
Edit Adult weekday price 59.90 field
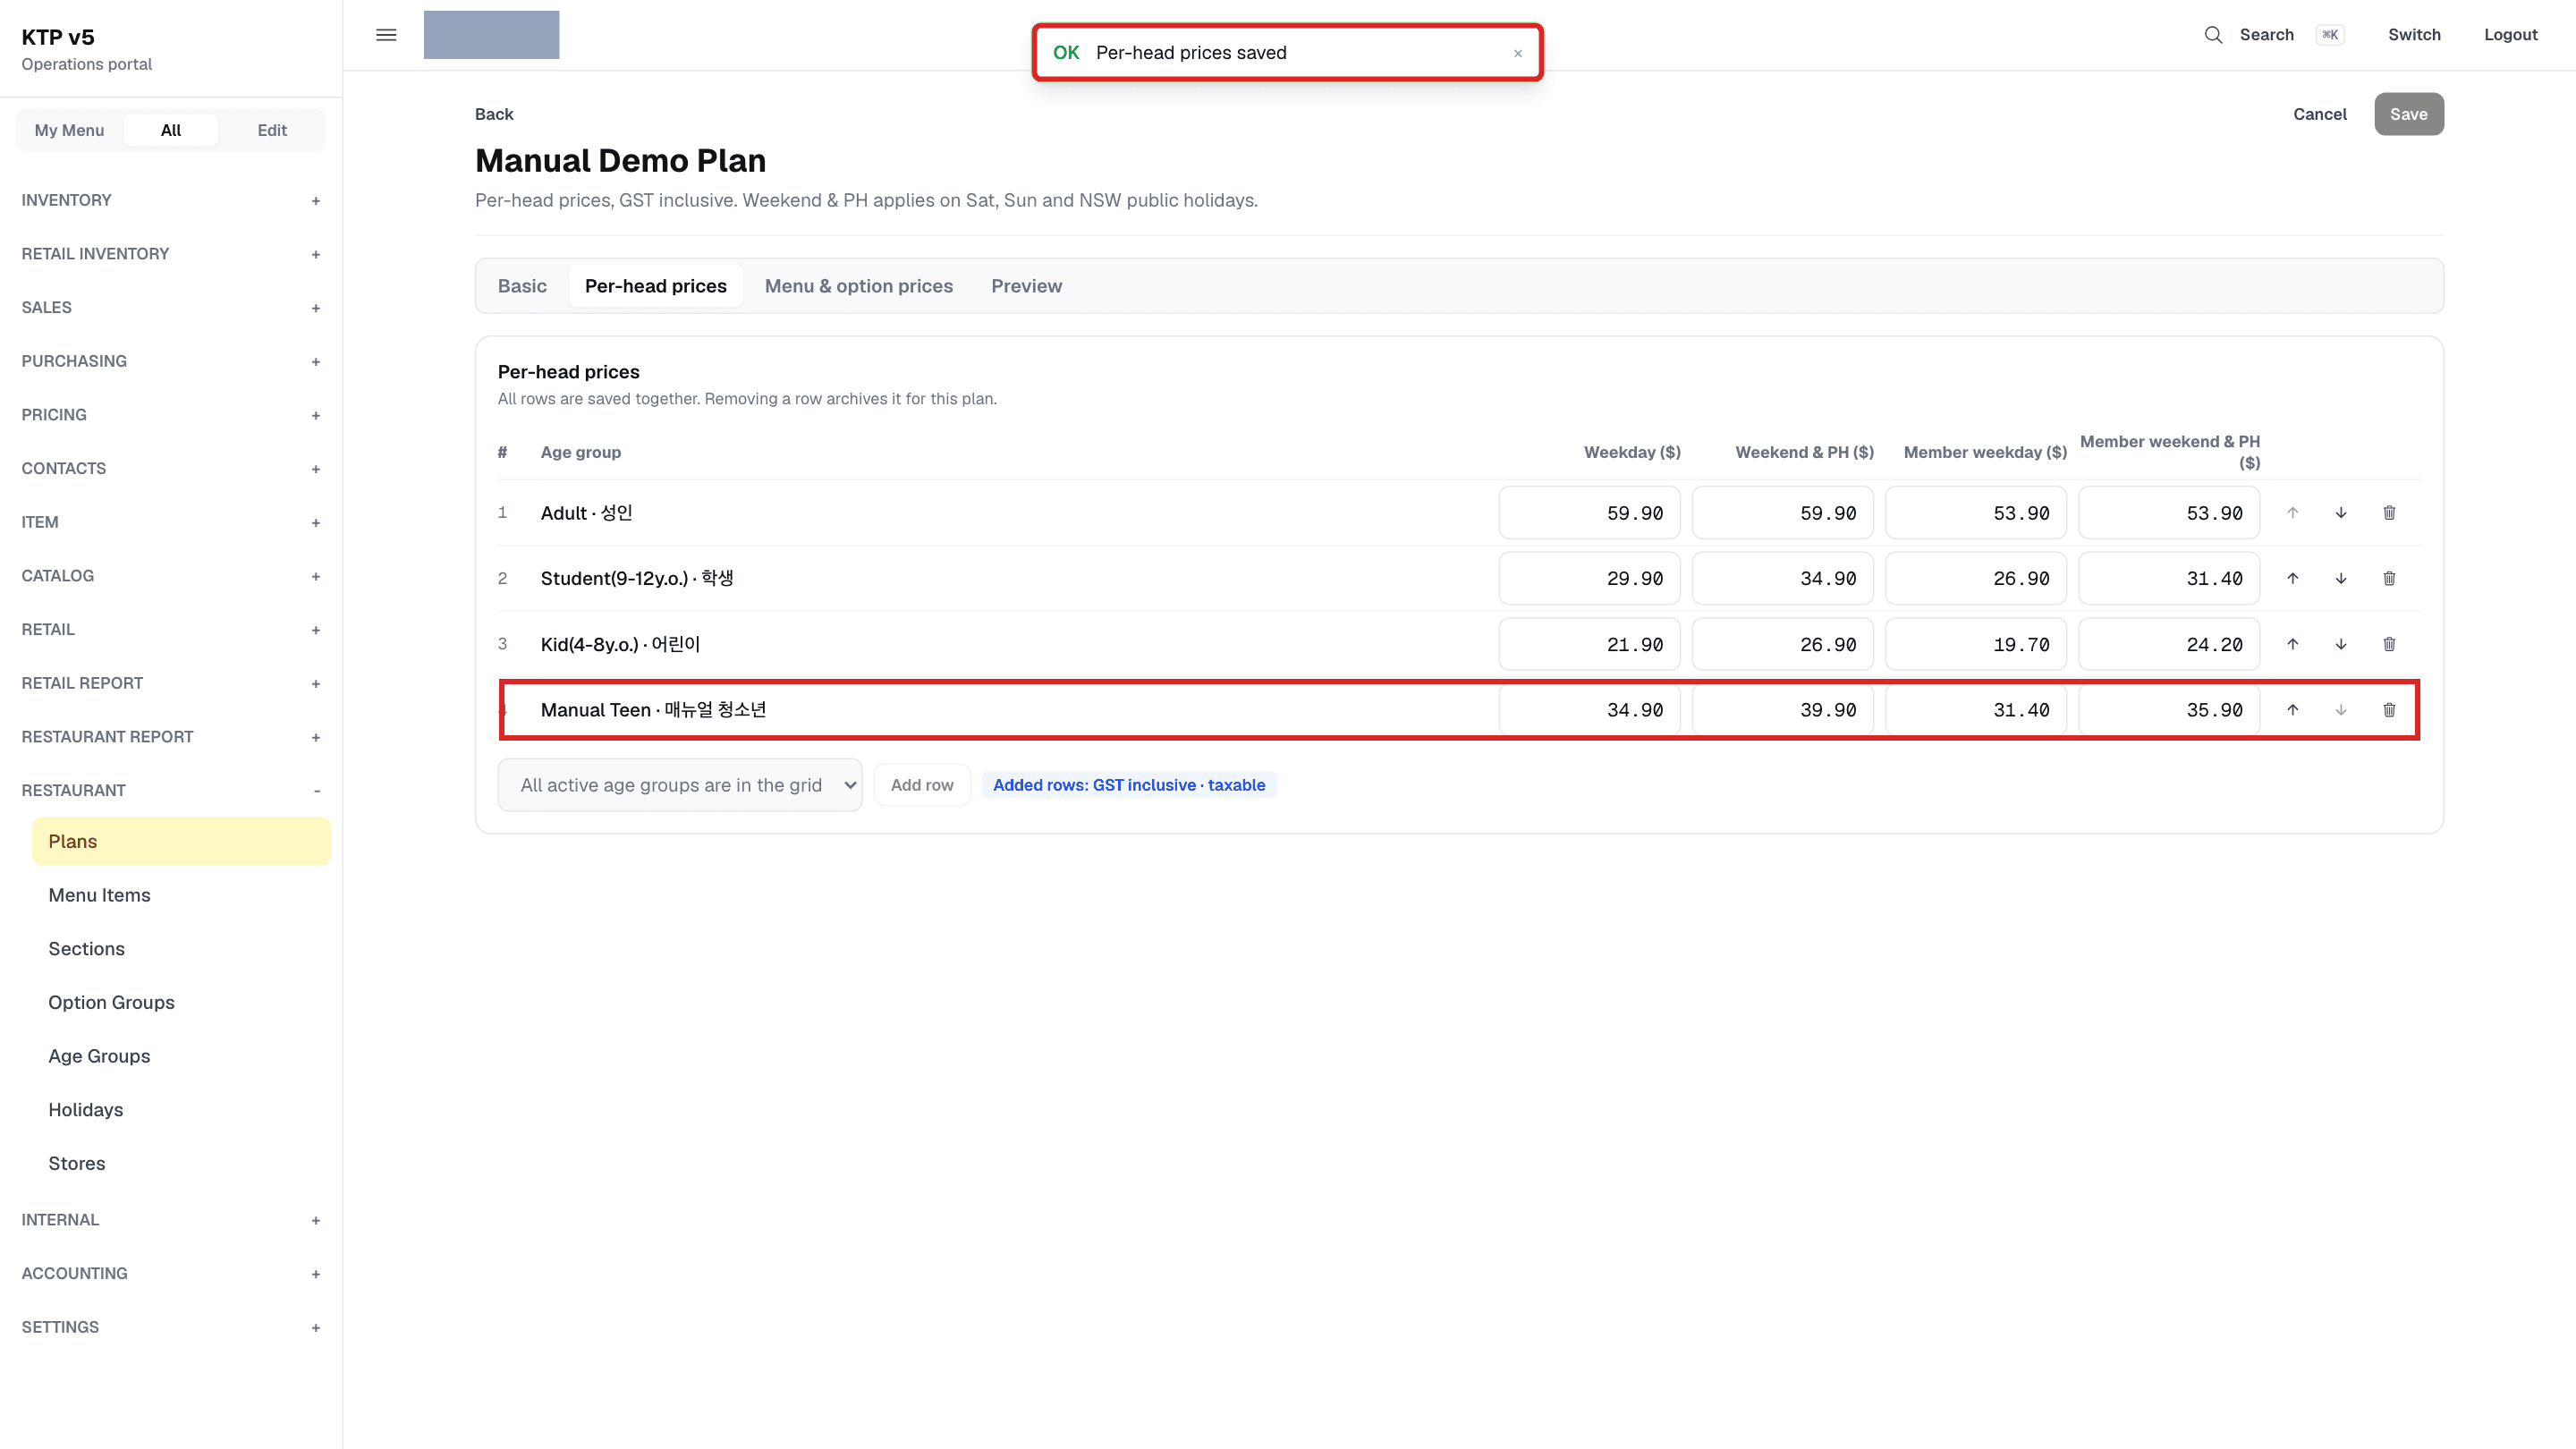[1588, 513]
